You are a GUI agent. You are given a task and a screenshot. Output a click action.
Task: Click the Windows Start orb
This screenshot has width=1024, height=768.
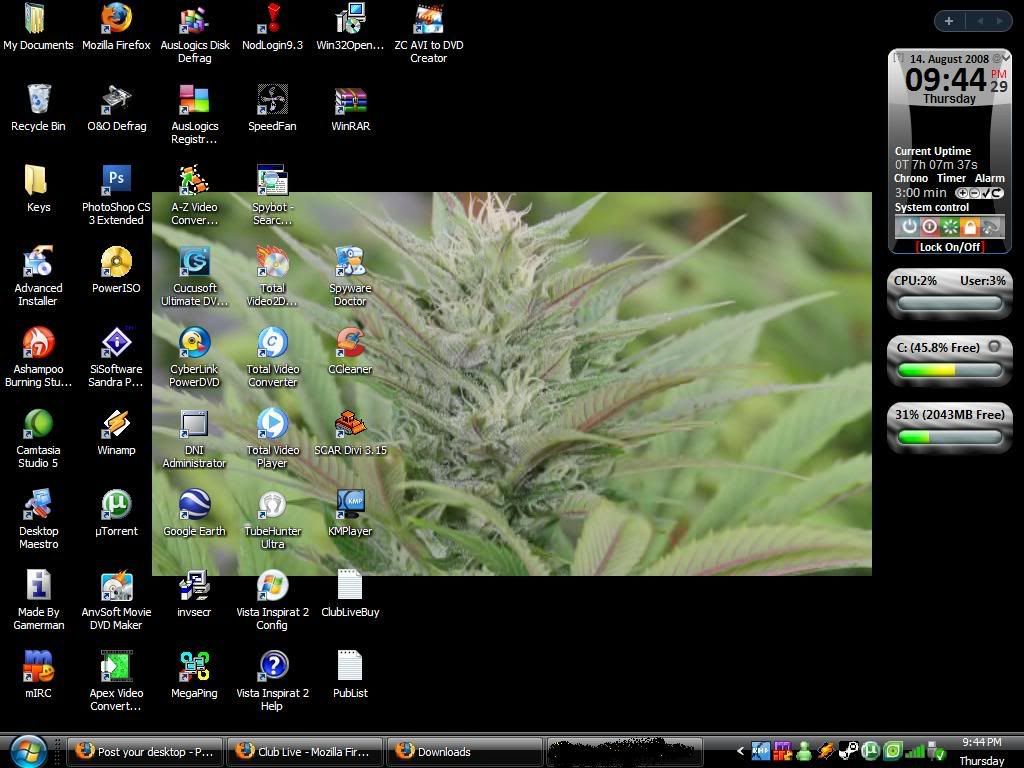tap(28, 750)
